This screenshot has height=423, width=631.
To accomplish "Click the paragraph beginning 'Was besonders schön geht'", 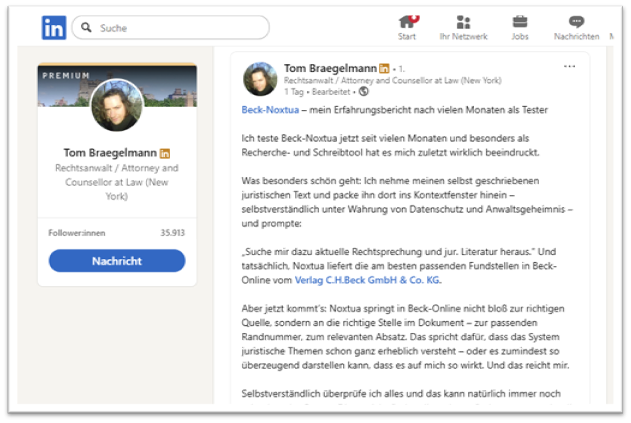I will coord(407,202).
